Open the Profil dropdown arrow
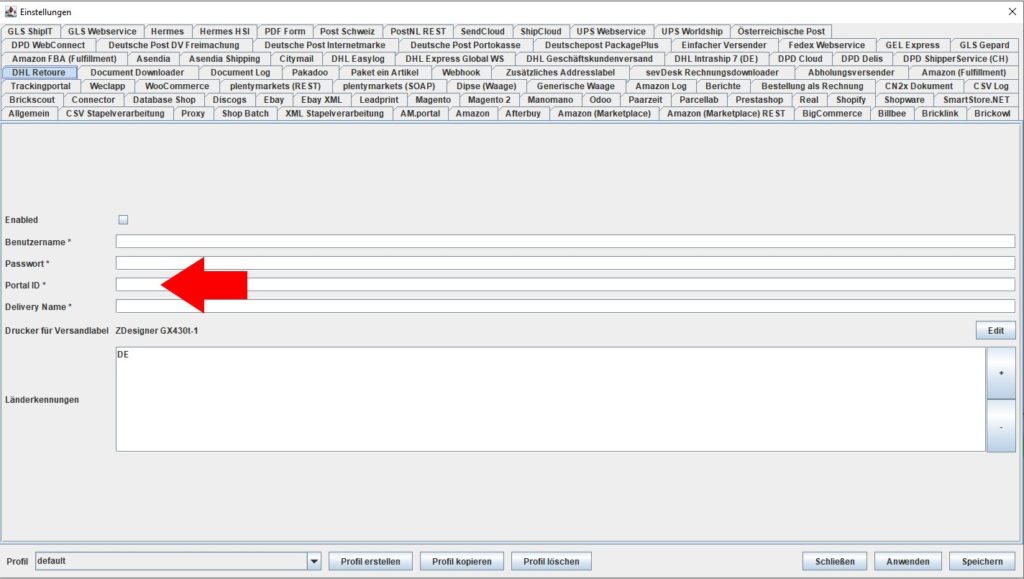The height and width of the screenshot is (579, 1024). click(314, 561)
